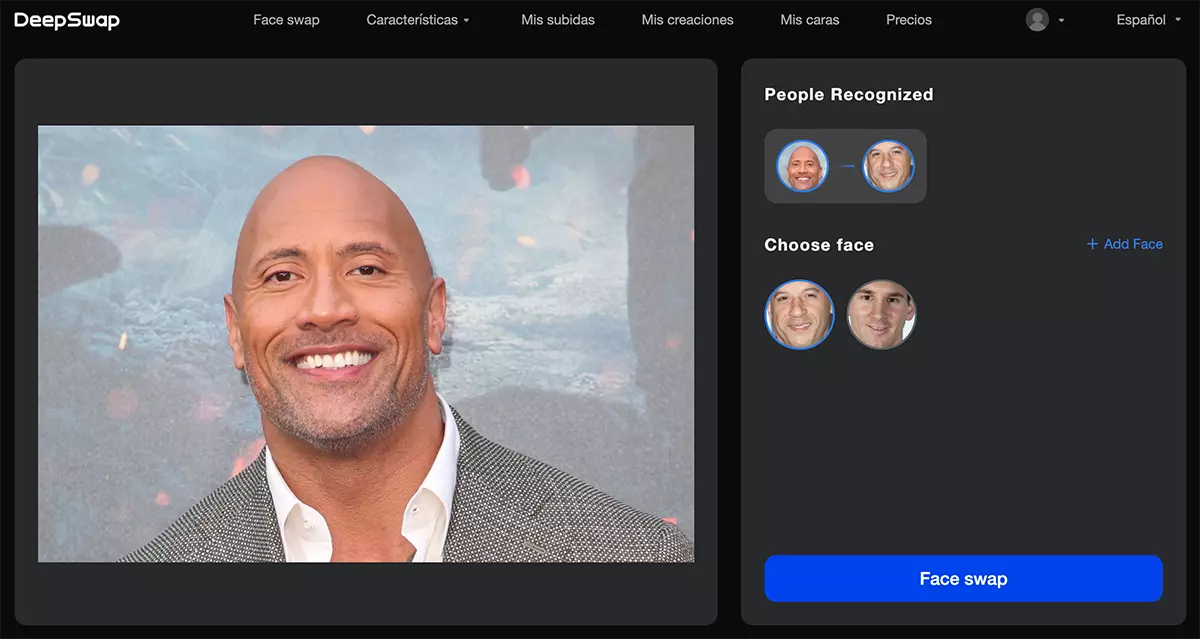Click the Vin Diesel target face in People Recognized
Screen dimensions: 1200x639
pyautogui.click(x=888, y=166)
